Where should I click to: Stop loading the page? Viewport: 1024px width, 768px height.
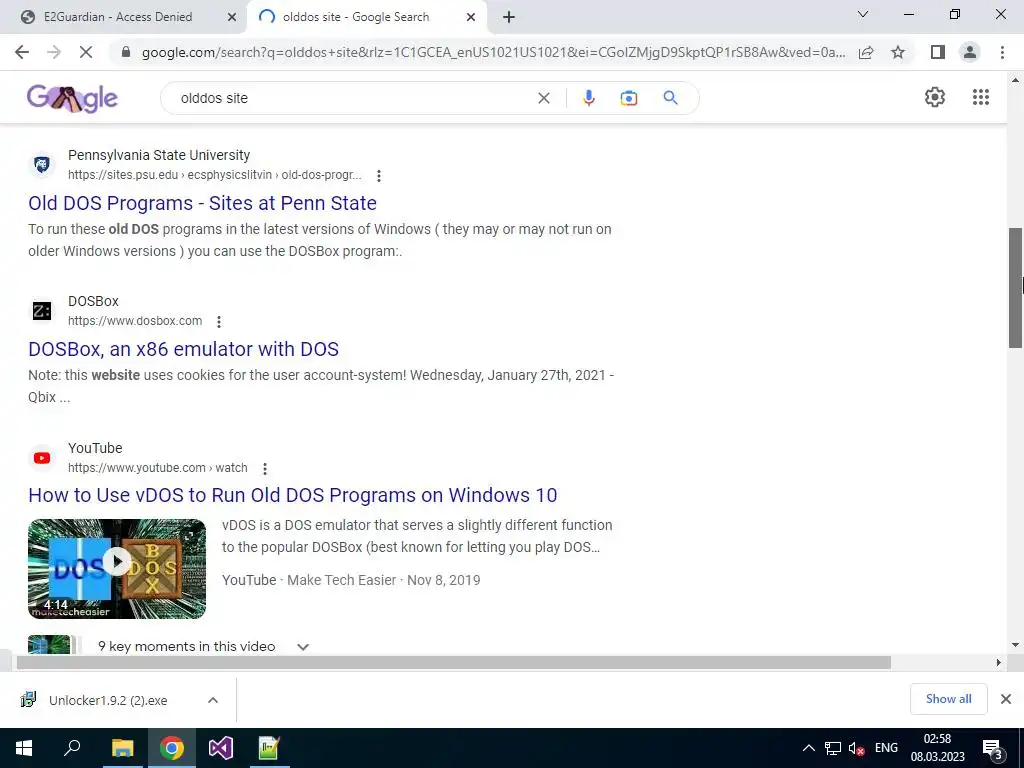tap(86, 52)
